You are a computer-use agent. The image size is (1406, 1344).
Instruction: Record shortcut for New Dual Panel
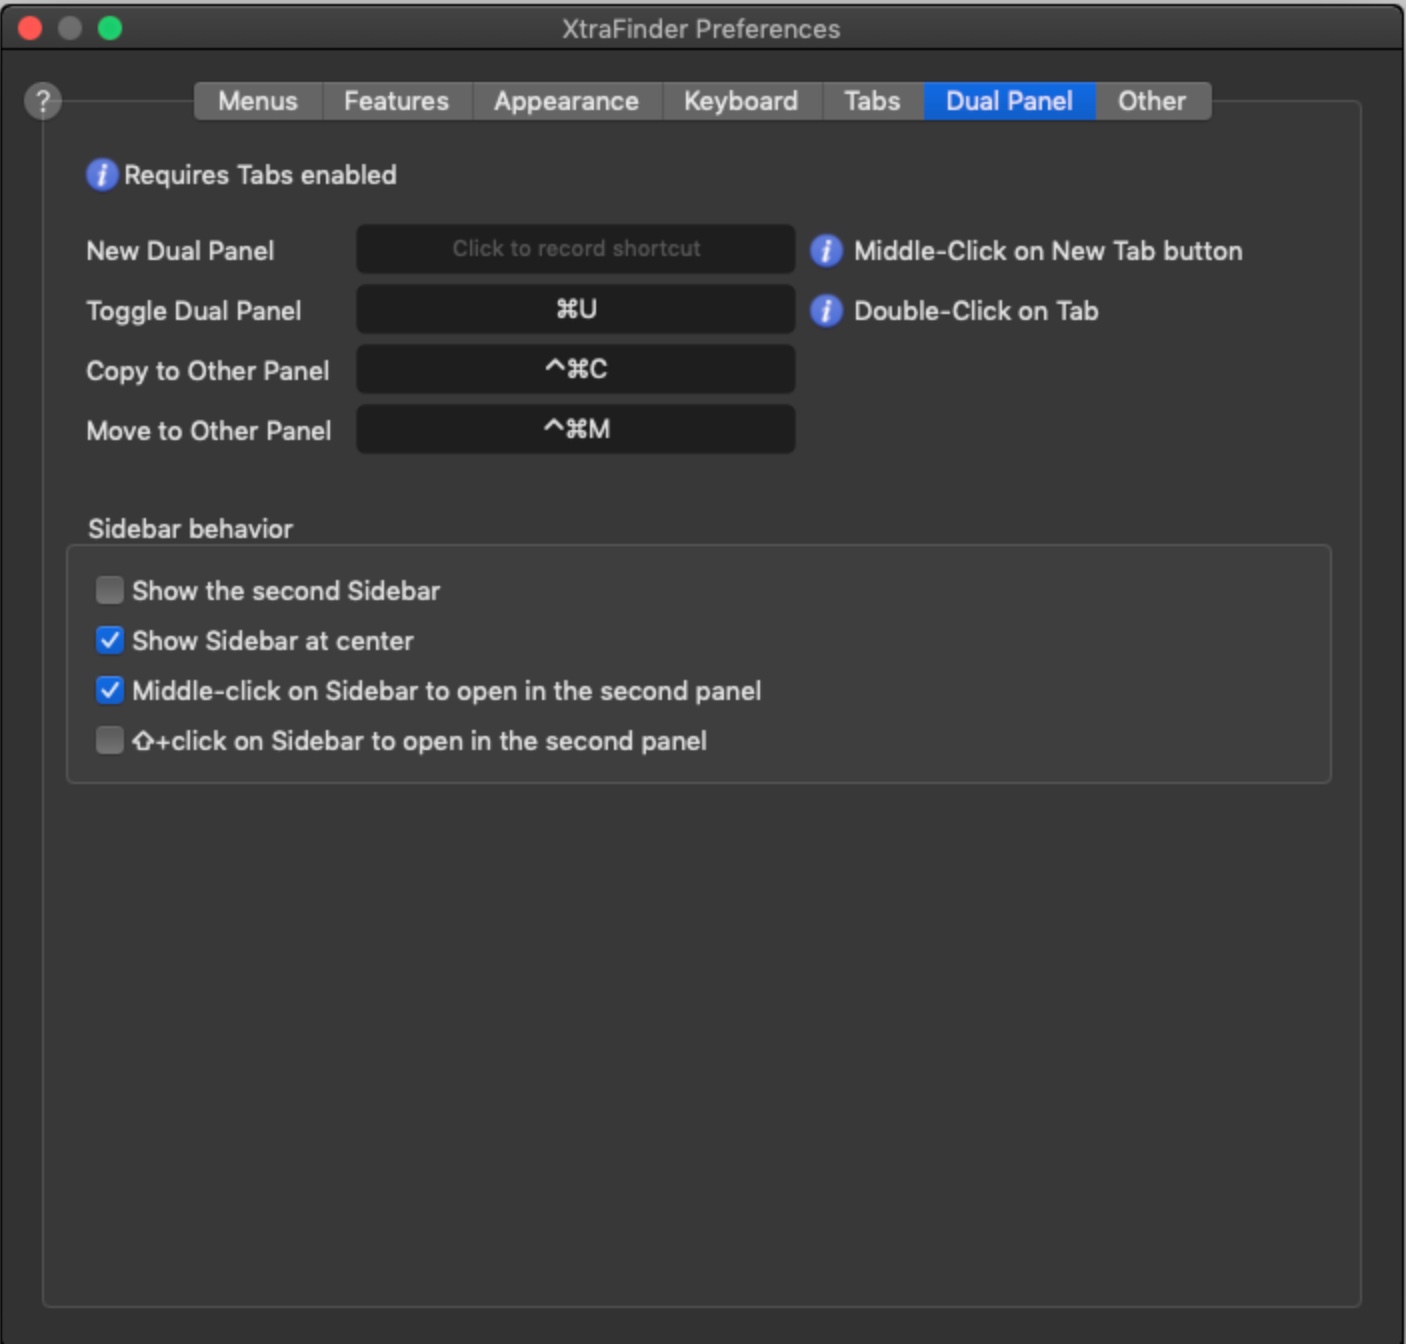point(576,249)
